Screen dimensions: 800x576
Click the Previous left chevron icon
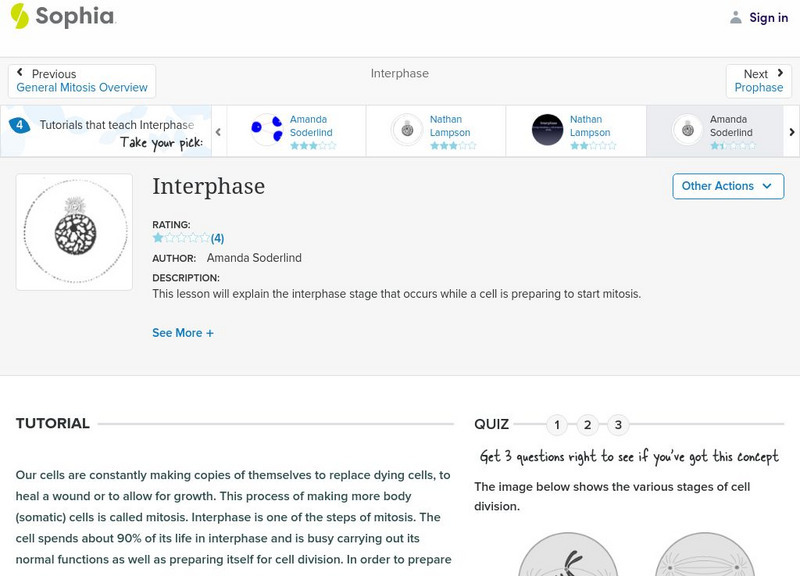(21, 73)
